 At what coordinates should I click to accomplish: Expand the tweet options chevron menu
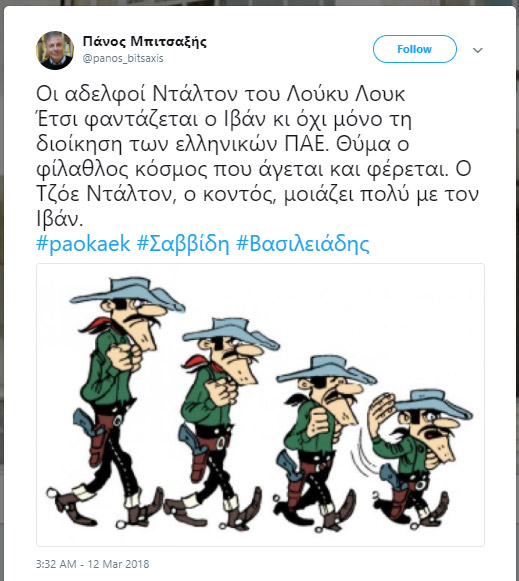(478, 50)
